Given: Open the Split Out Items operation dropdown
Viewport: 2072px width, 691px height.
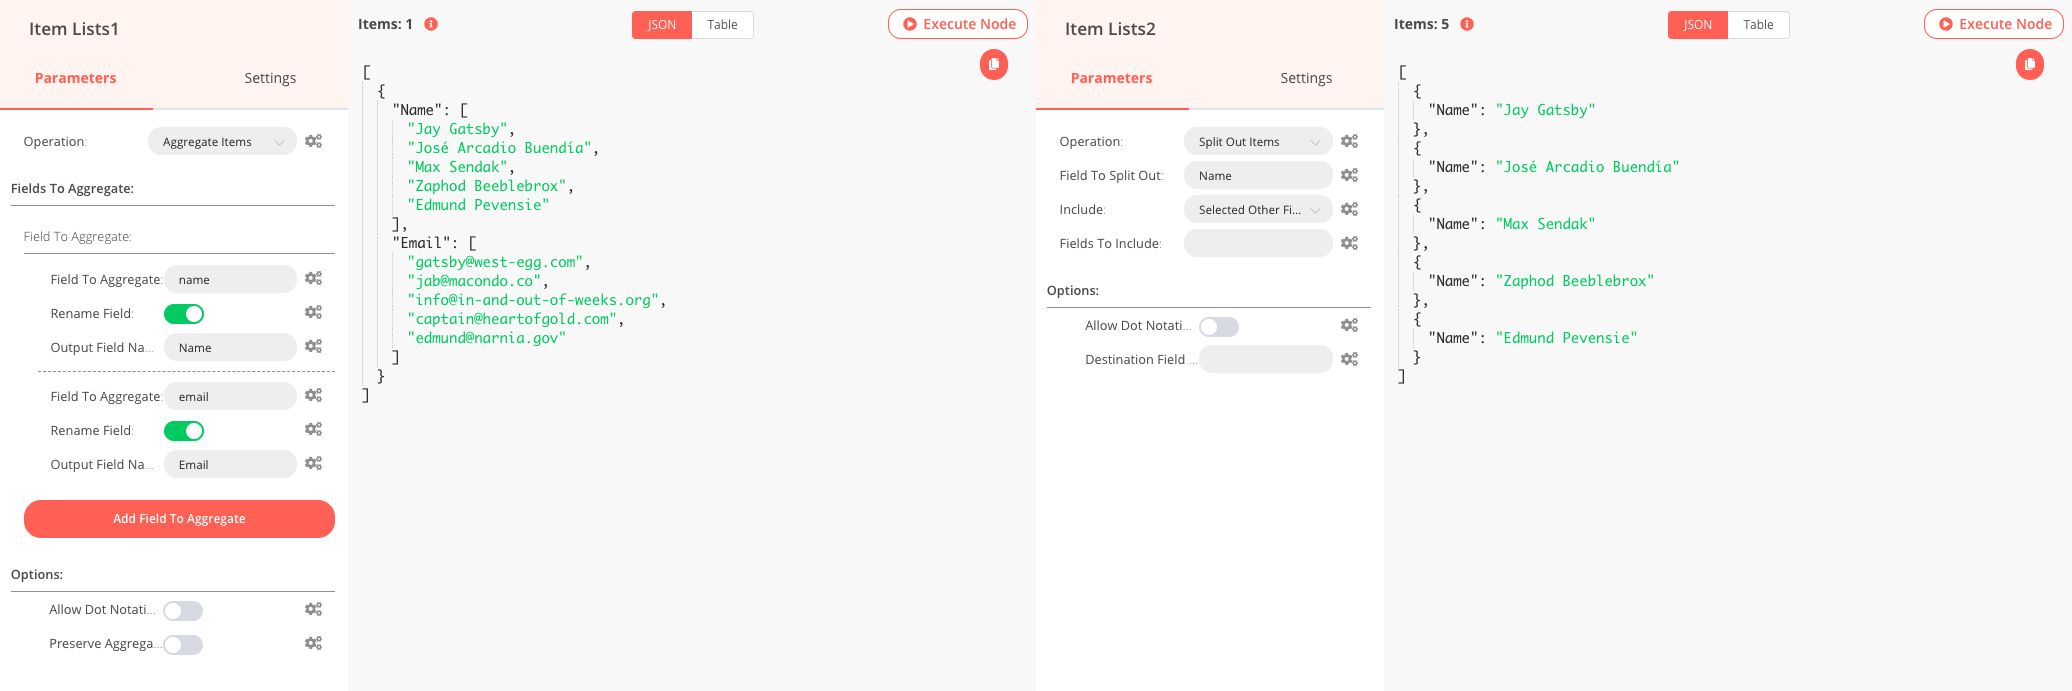Looking at the screenshot, I should 1258,142.
